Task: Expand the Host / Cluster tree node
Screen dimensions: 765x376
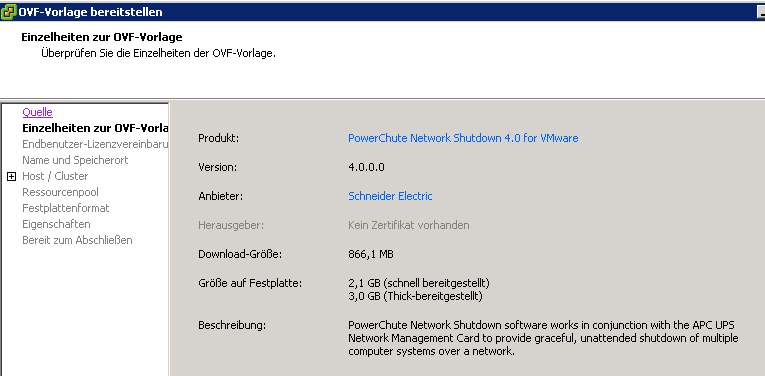Action: click(12, 177)
